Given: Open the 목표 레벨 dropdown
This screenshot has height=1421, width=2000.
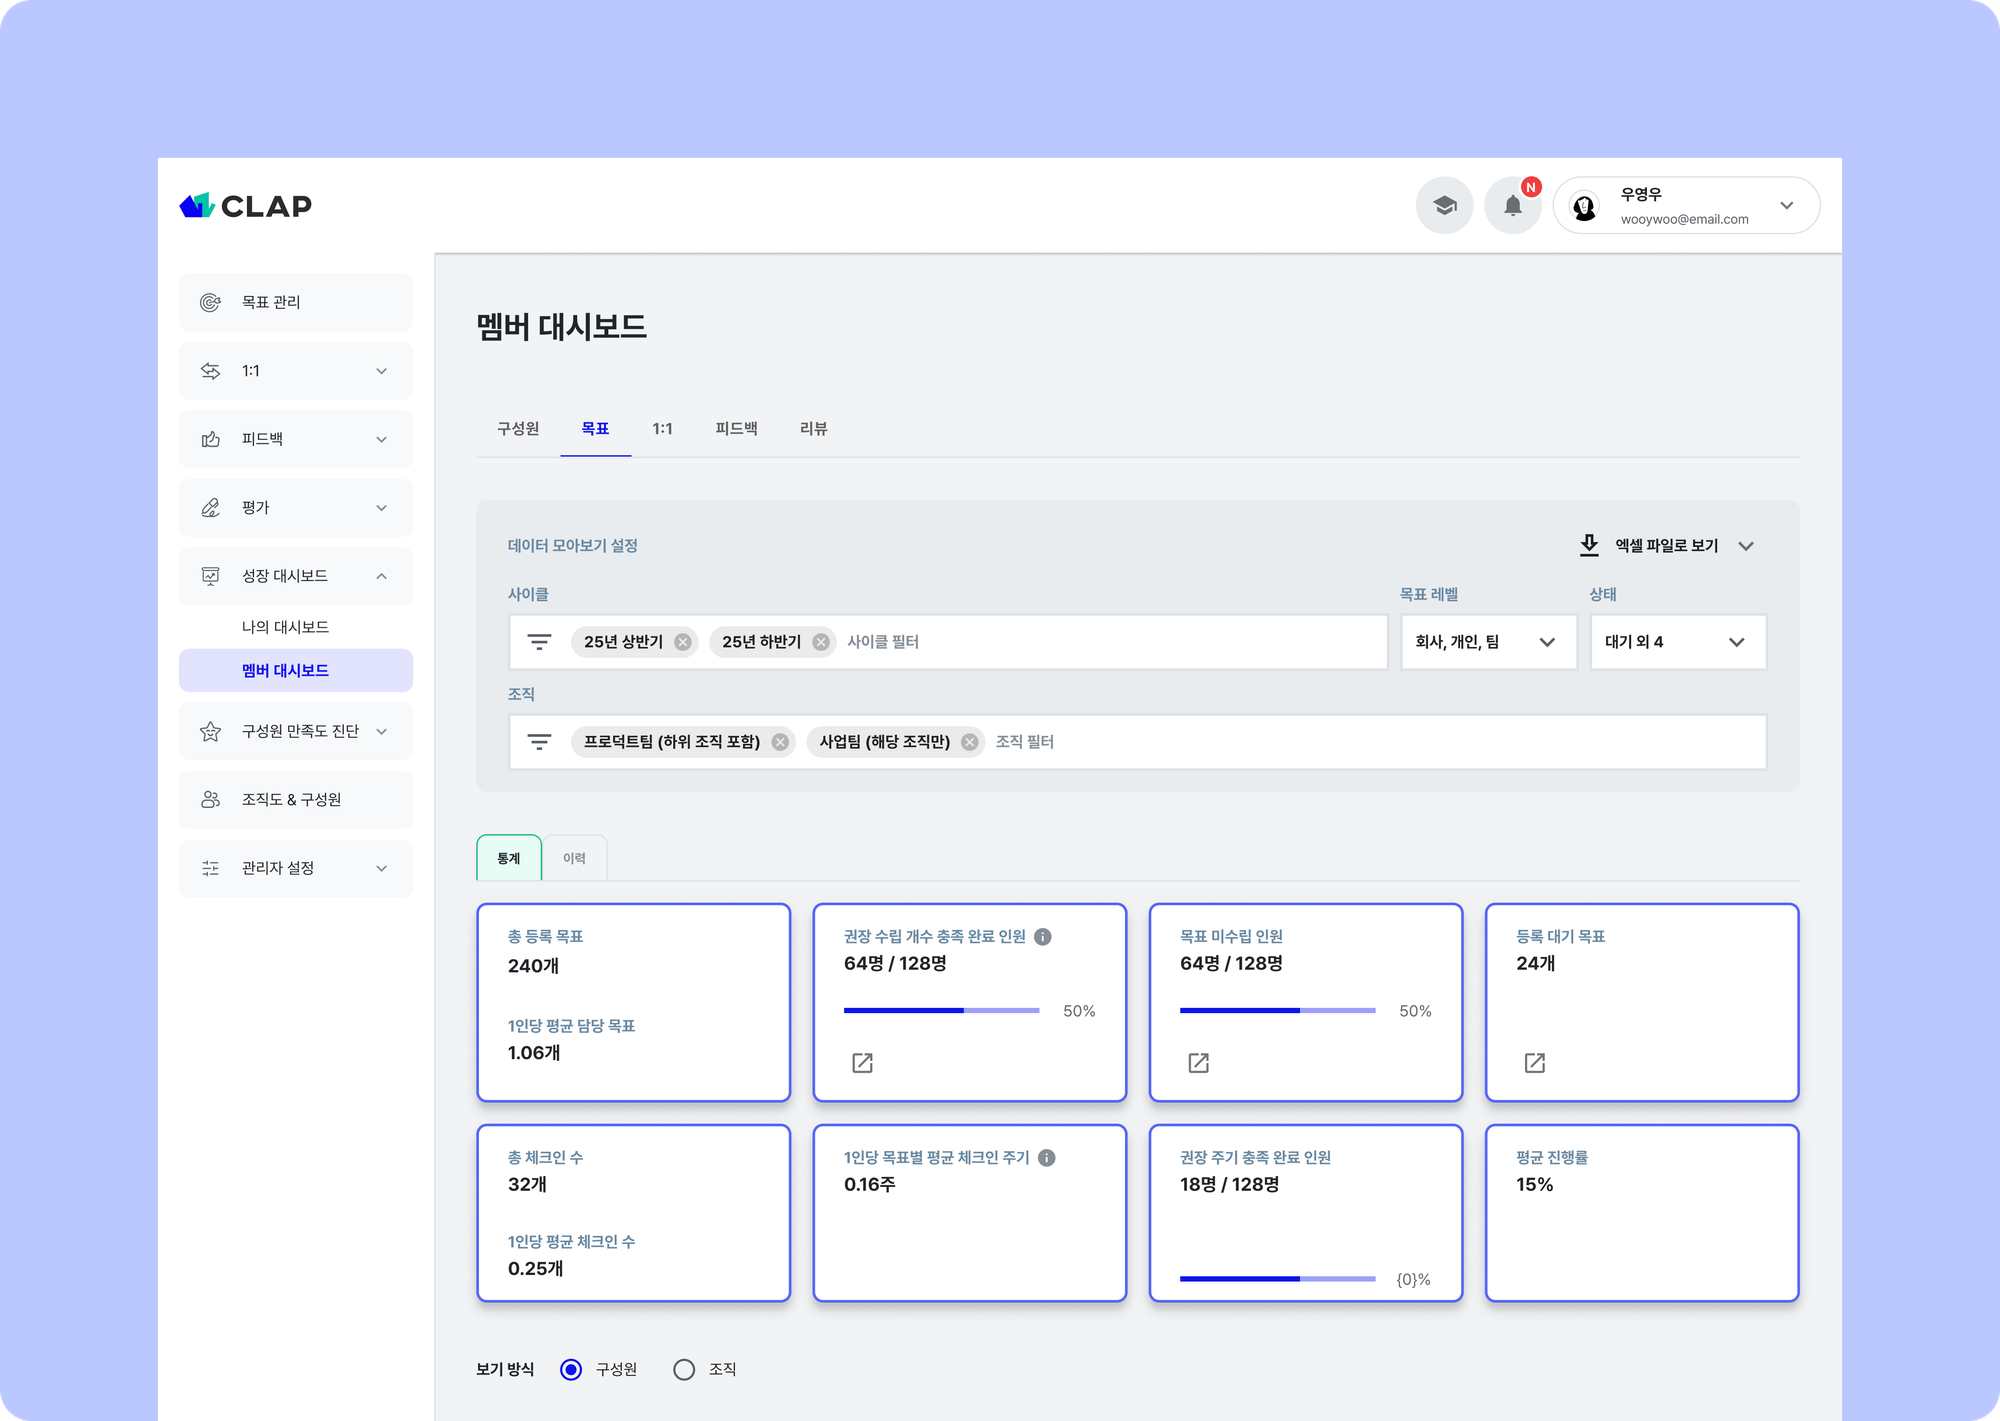Looking at the screenshot, I should 1488,642.
